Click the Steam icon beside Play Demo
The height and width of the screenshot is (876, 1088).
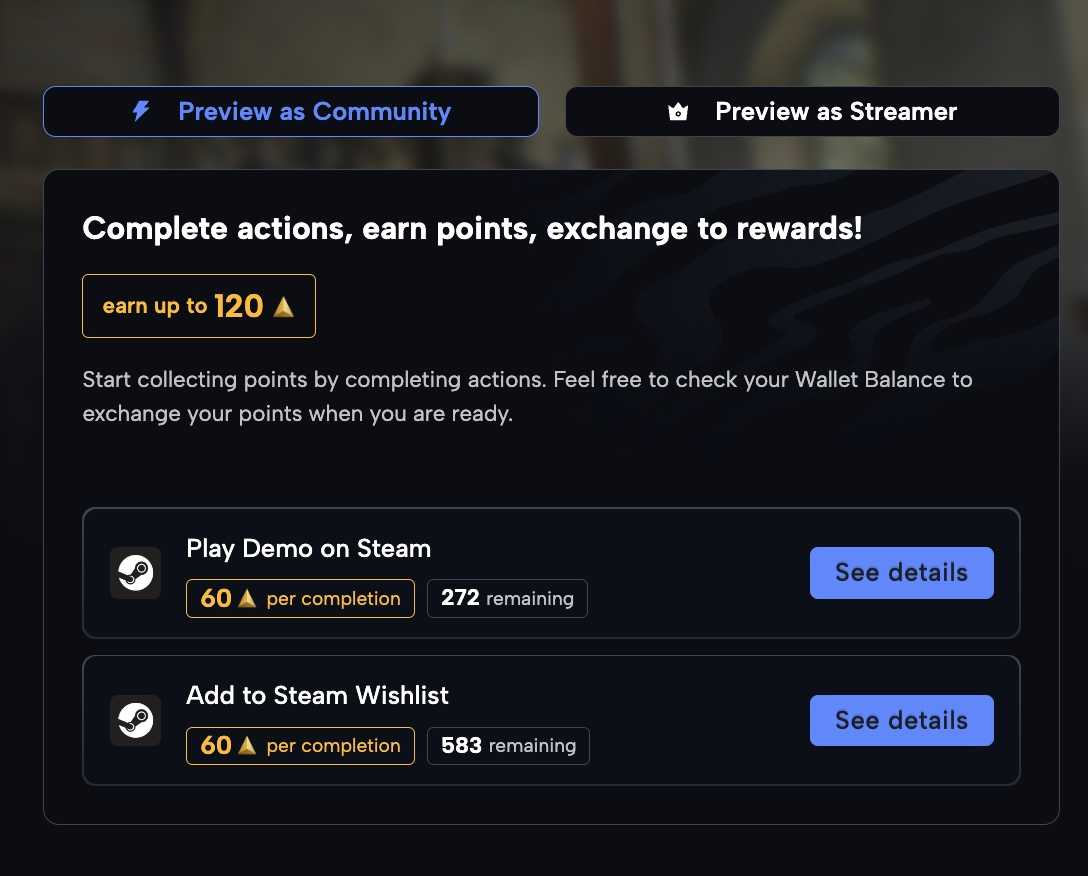point(135,573)
